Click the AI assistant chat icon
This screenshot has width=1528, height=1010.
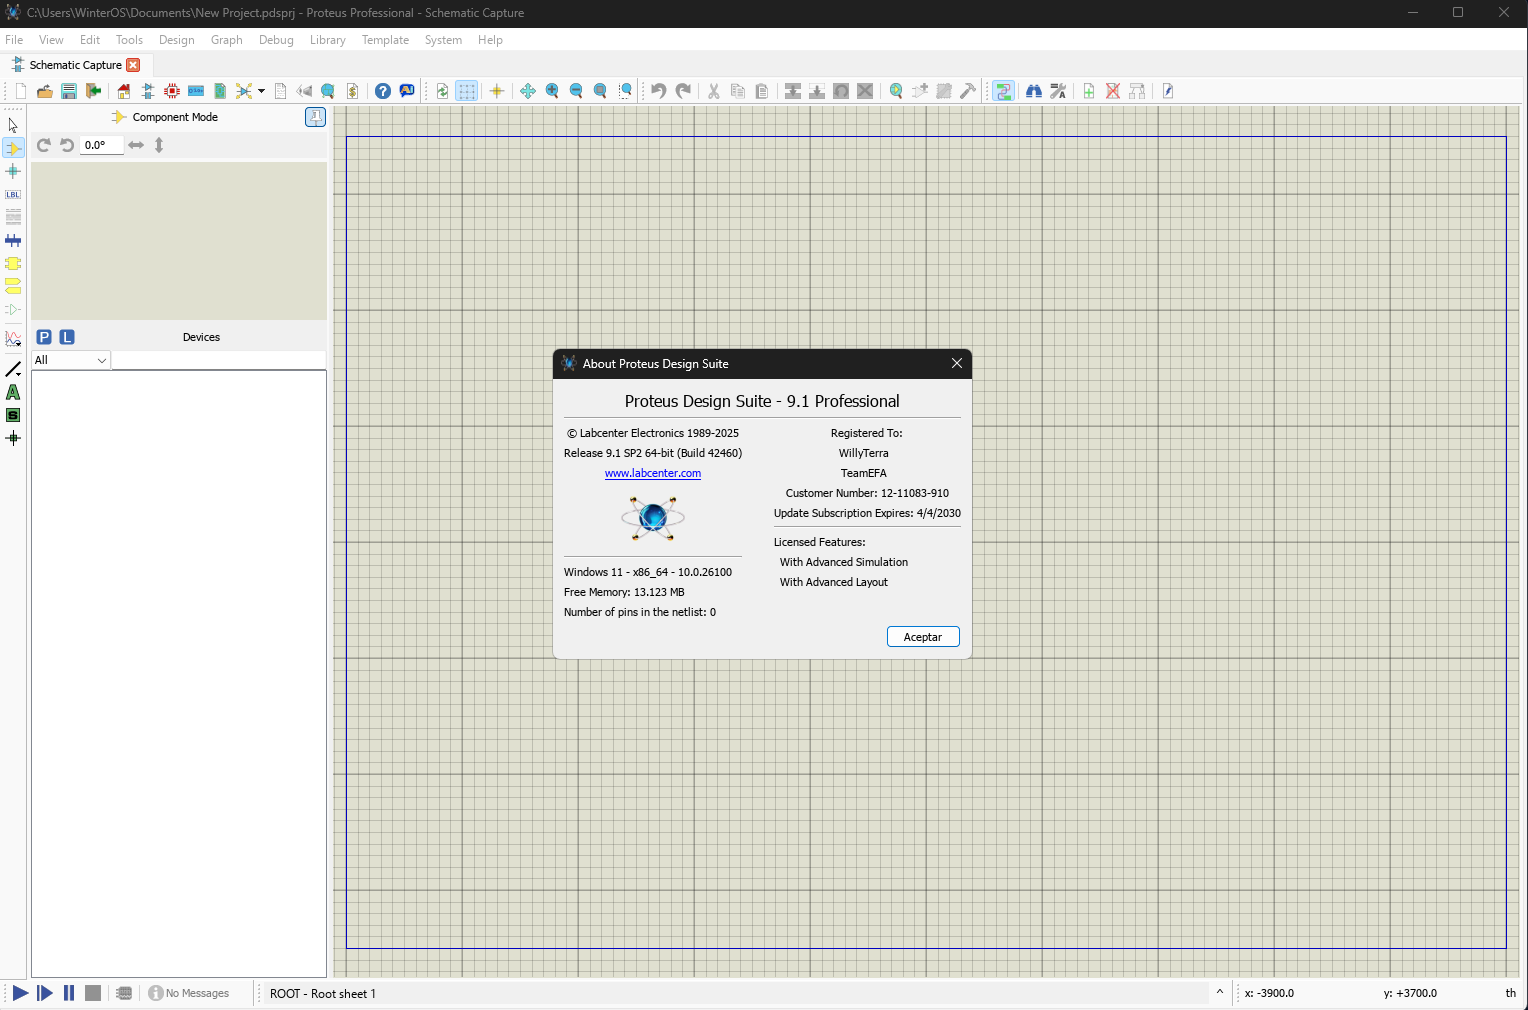point(407,91)
